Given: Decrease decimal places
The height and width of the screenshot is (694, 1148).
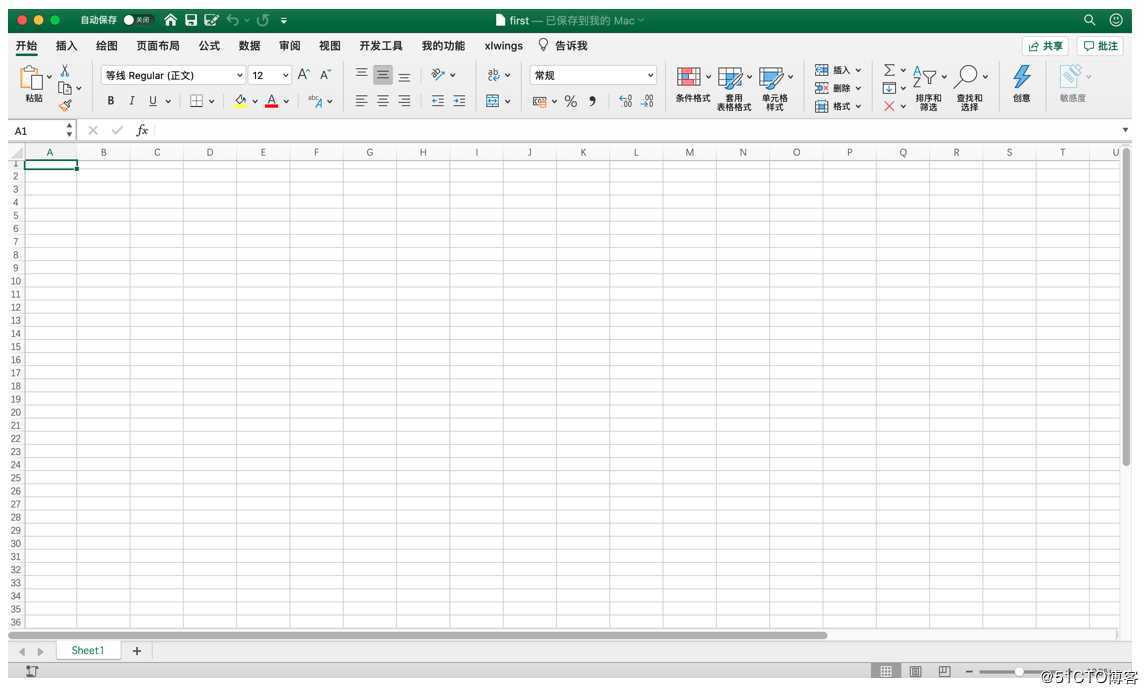Looking at the screenshot, I should [x=647, y=101].
